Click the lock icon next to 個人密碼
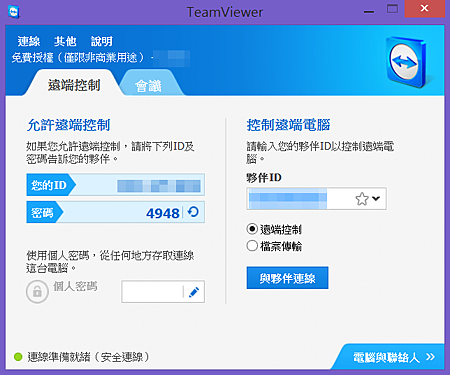Viewport: 450px width, 375px height. click(x=37, y=292)
